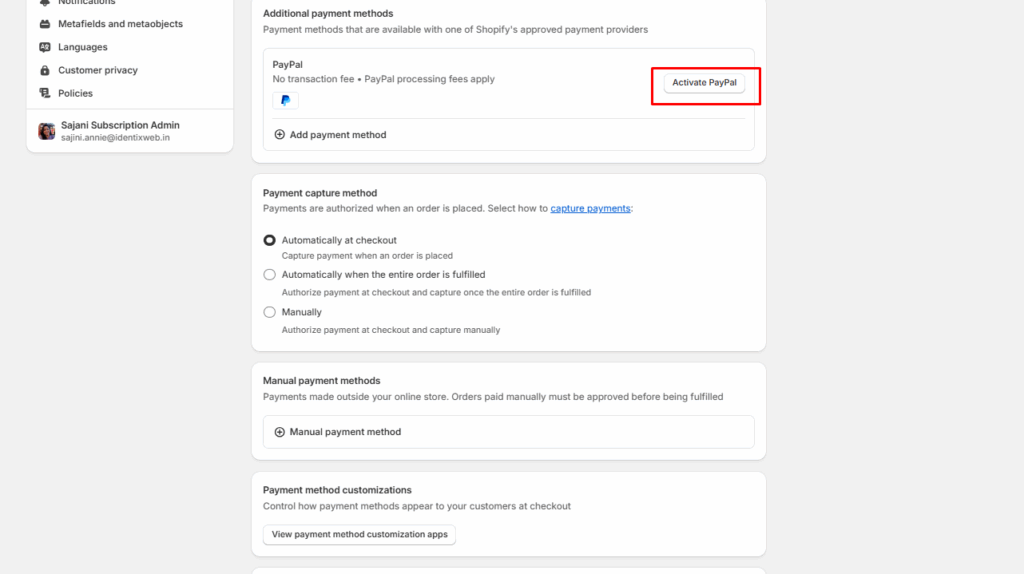The height and width of the screenshot is (574, 1024).
Task: Click the Add payment method text
Action: click(338, 135)
